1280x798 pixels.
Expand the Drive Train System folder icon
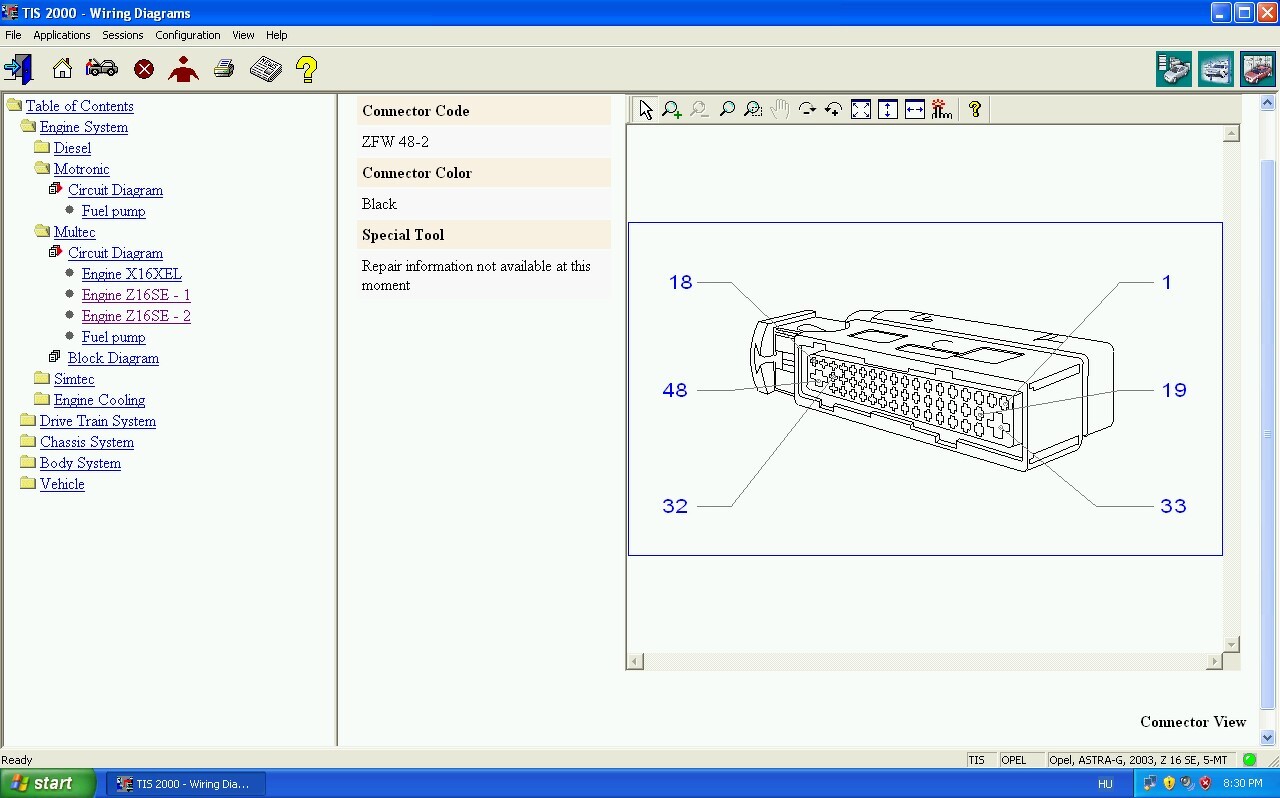28,420
